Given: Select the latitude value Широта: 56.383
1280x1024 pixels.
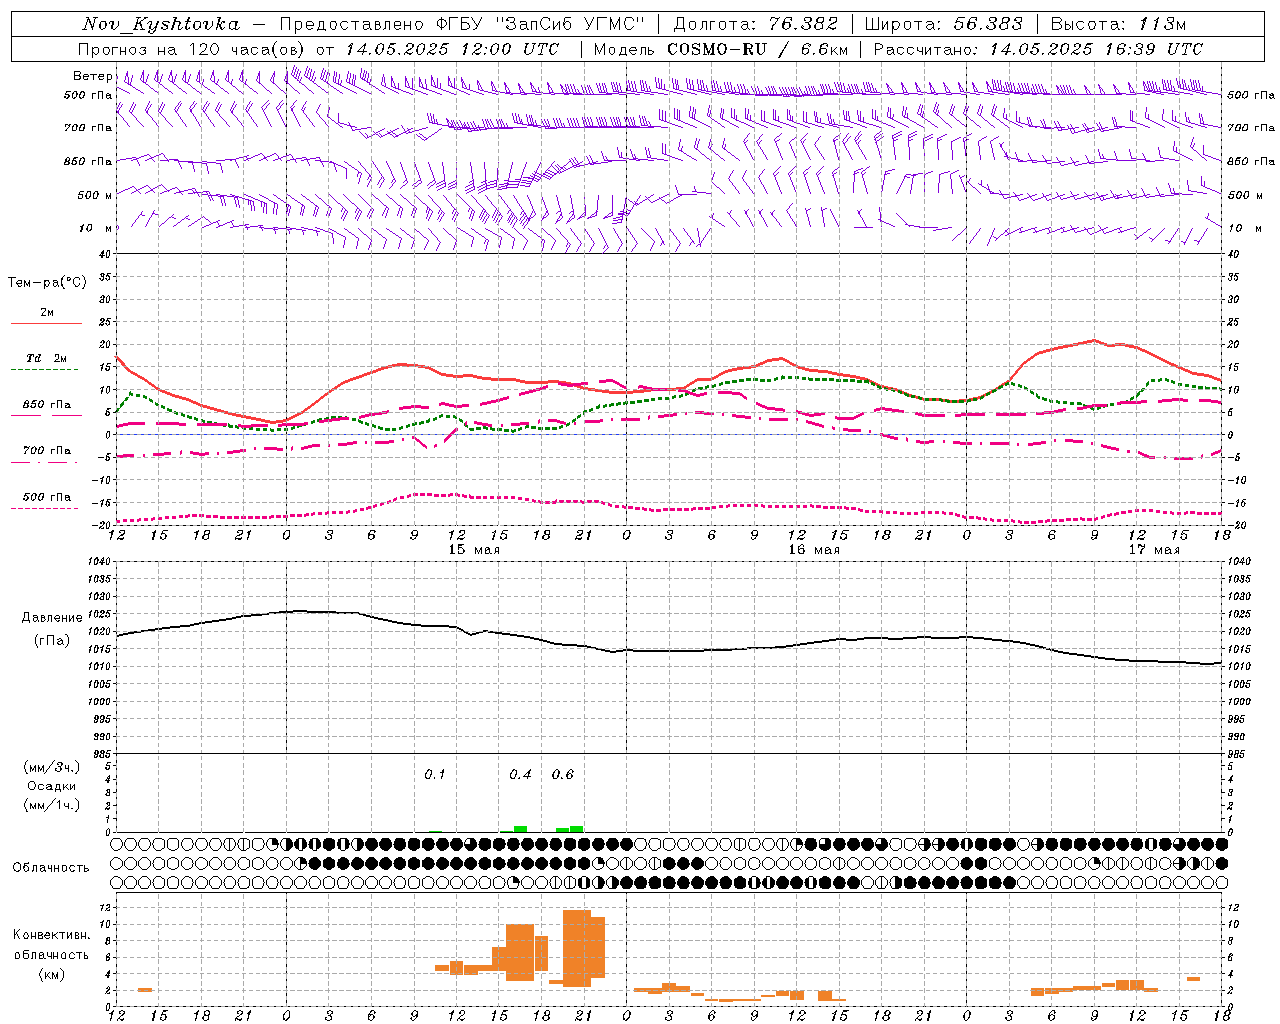Looking at the screenshot, I should tap(944, 24).
